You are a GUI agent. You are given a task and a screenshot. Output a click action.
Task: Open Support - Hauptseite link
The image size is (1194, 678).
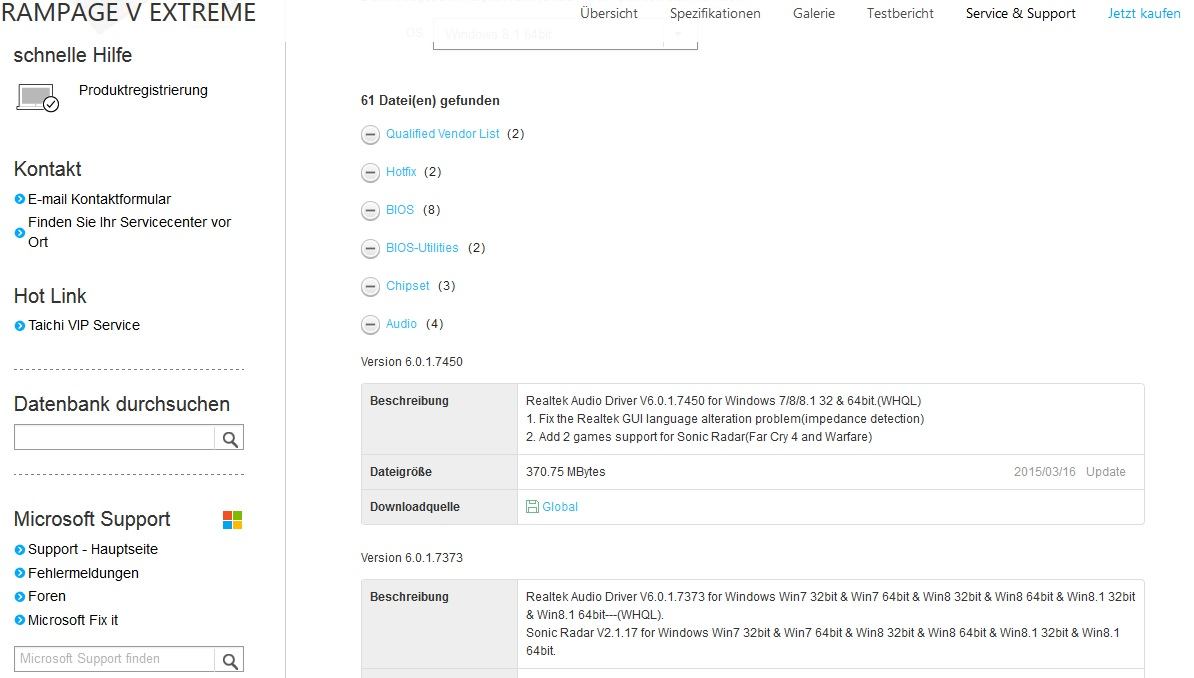pos(93,549)
